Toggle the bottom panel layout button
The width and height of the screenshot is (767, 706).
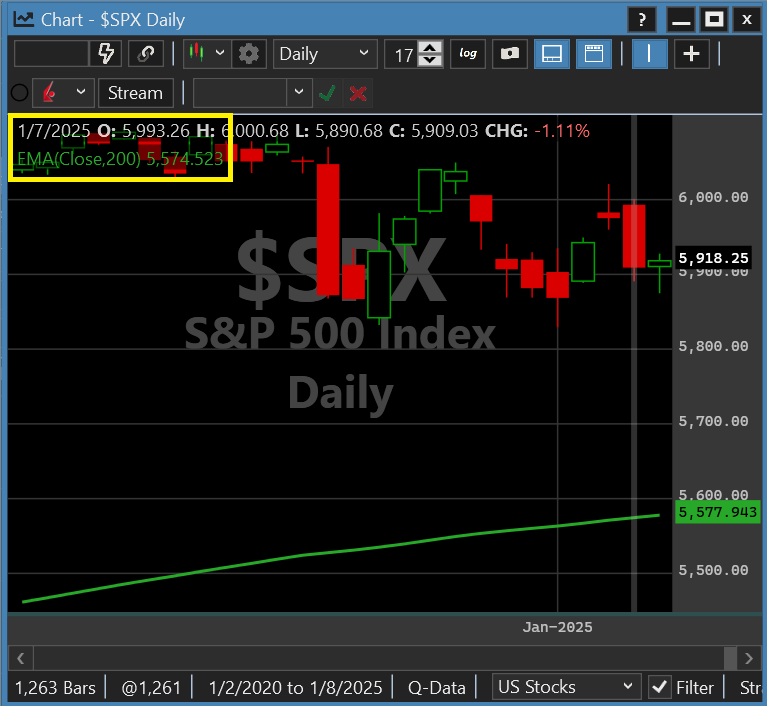(x=552, y=53)
